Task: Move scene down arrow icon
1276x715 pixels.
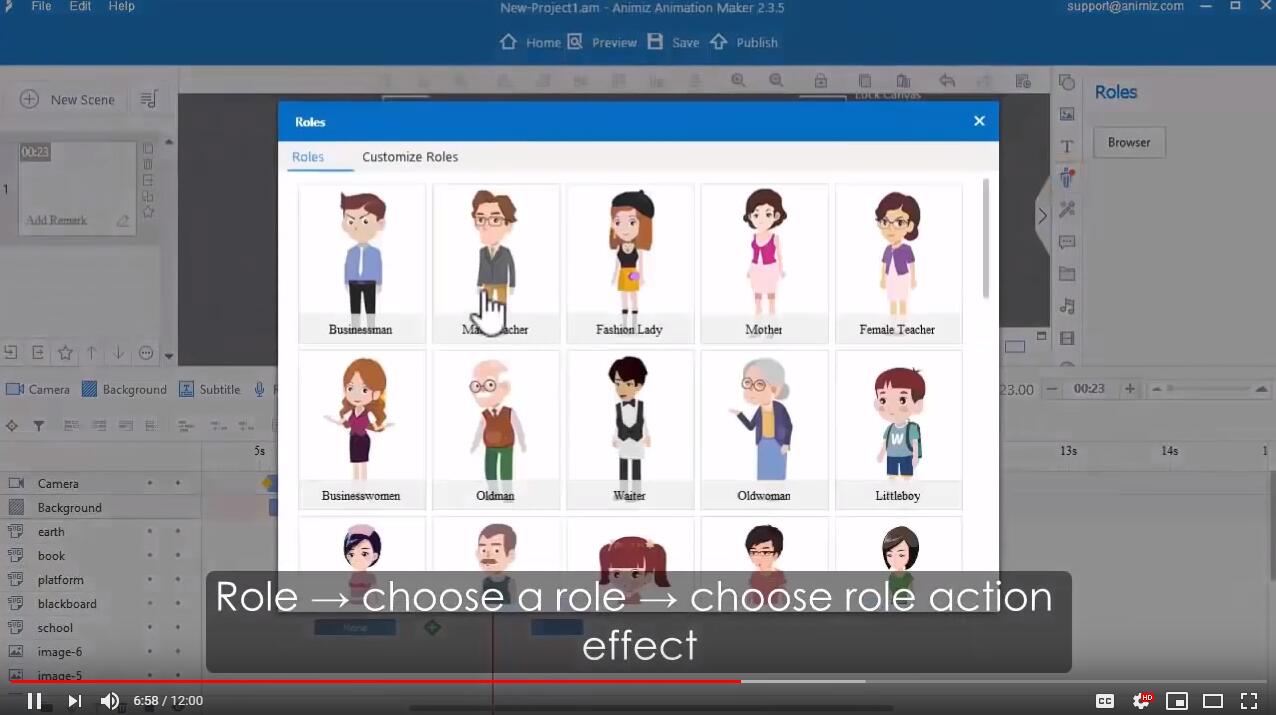Action: (118, 352)
